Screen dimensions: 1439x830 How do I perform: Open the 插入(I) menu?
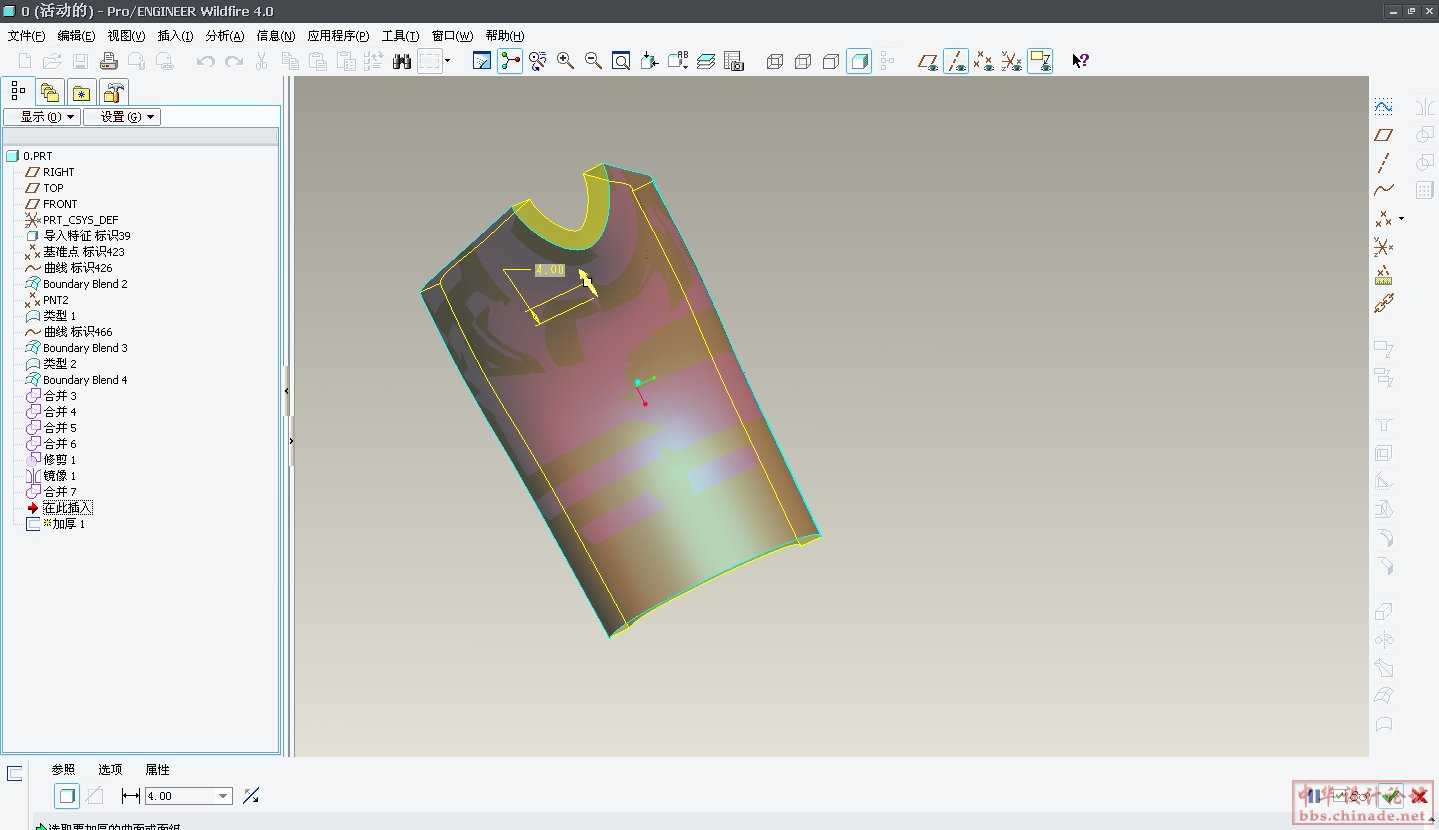[175, 36]
